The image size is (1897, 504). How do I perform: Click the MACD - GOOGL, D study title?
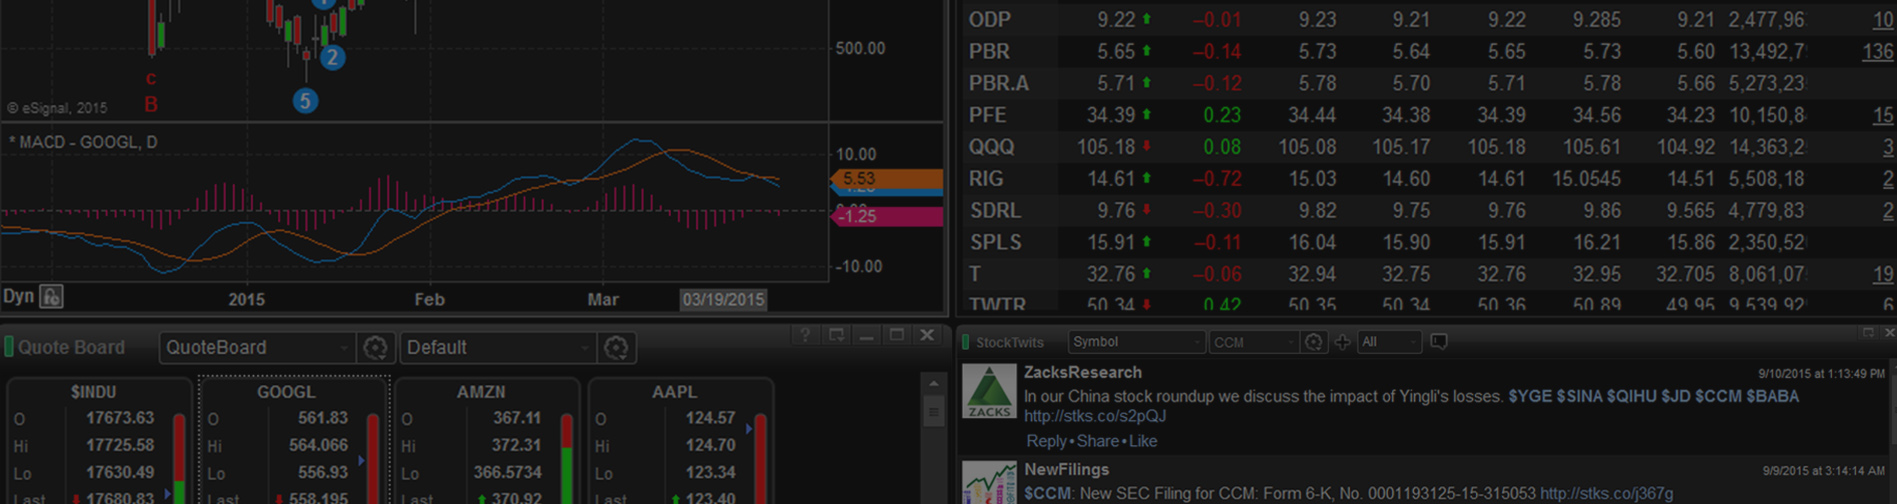coord(83,142)
